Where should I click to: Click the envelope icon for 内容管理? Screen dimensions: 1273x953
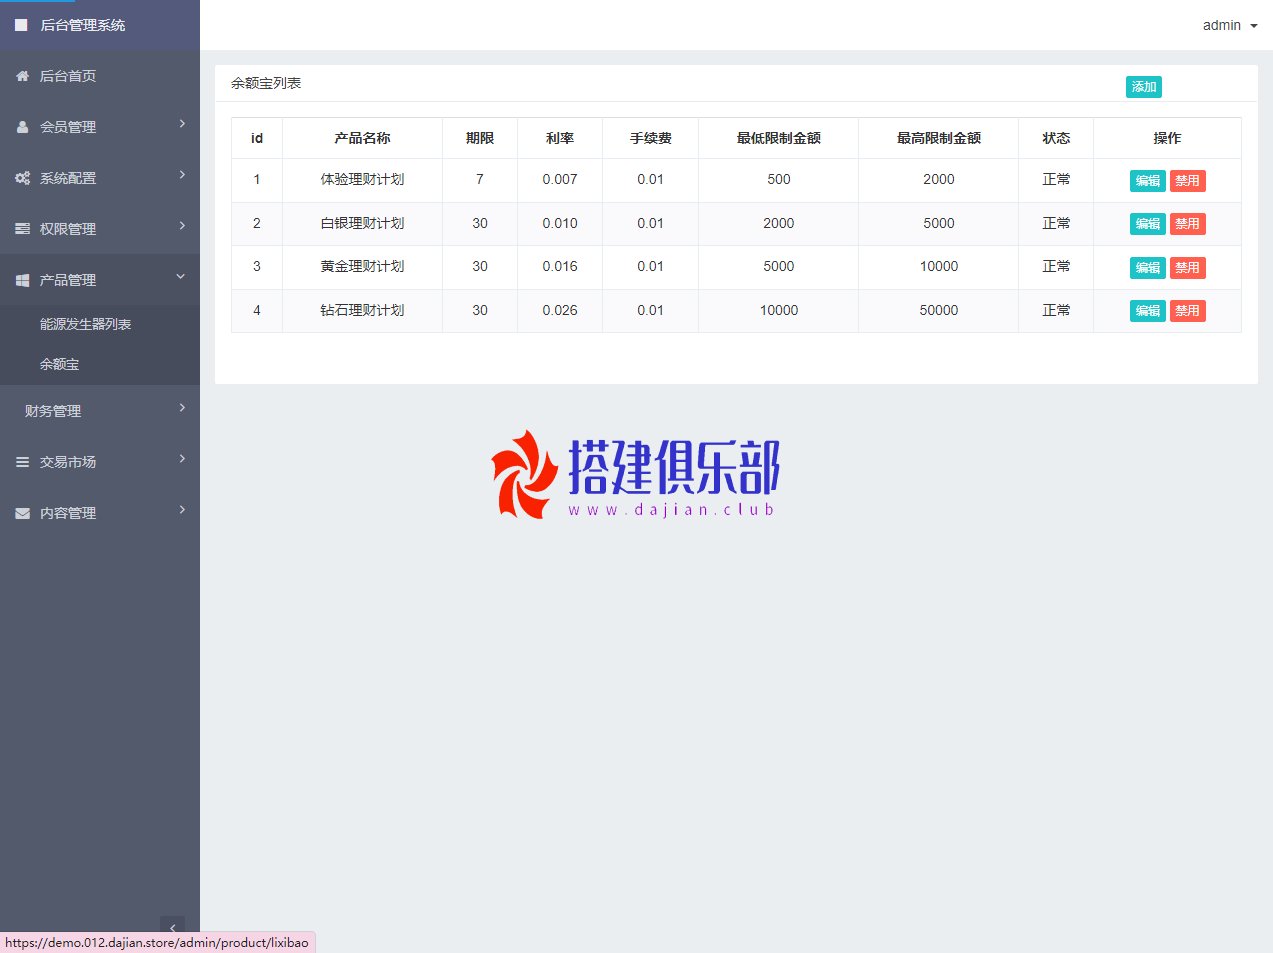[x=22, y=513]
